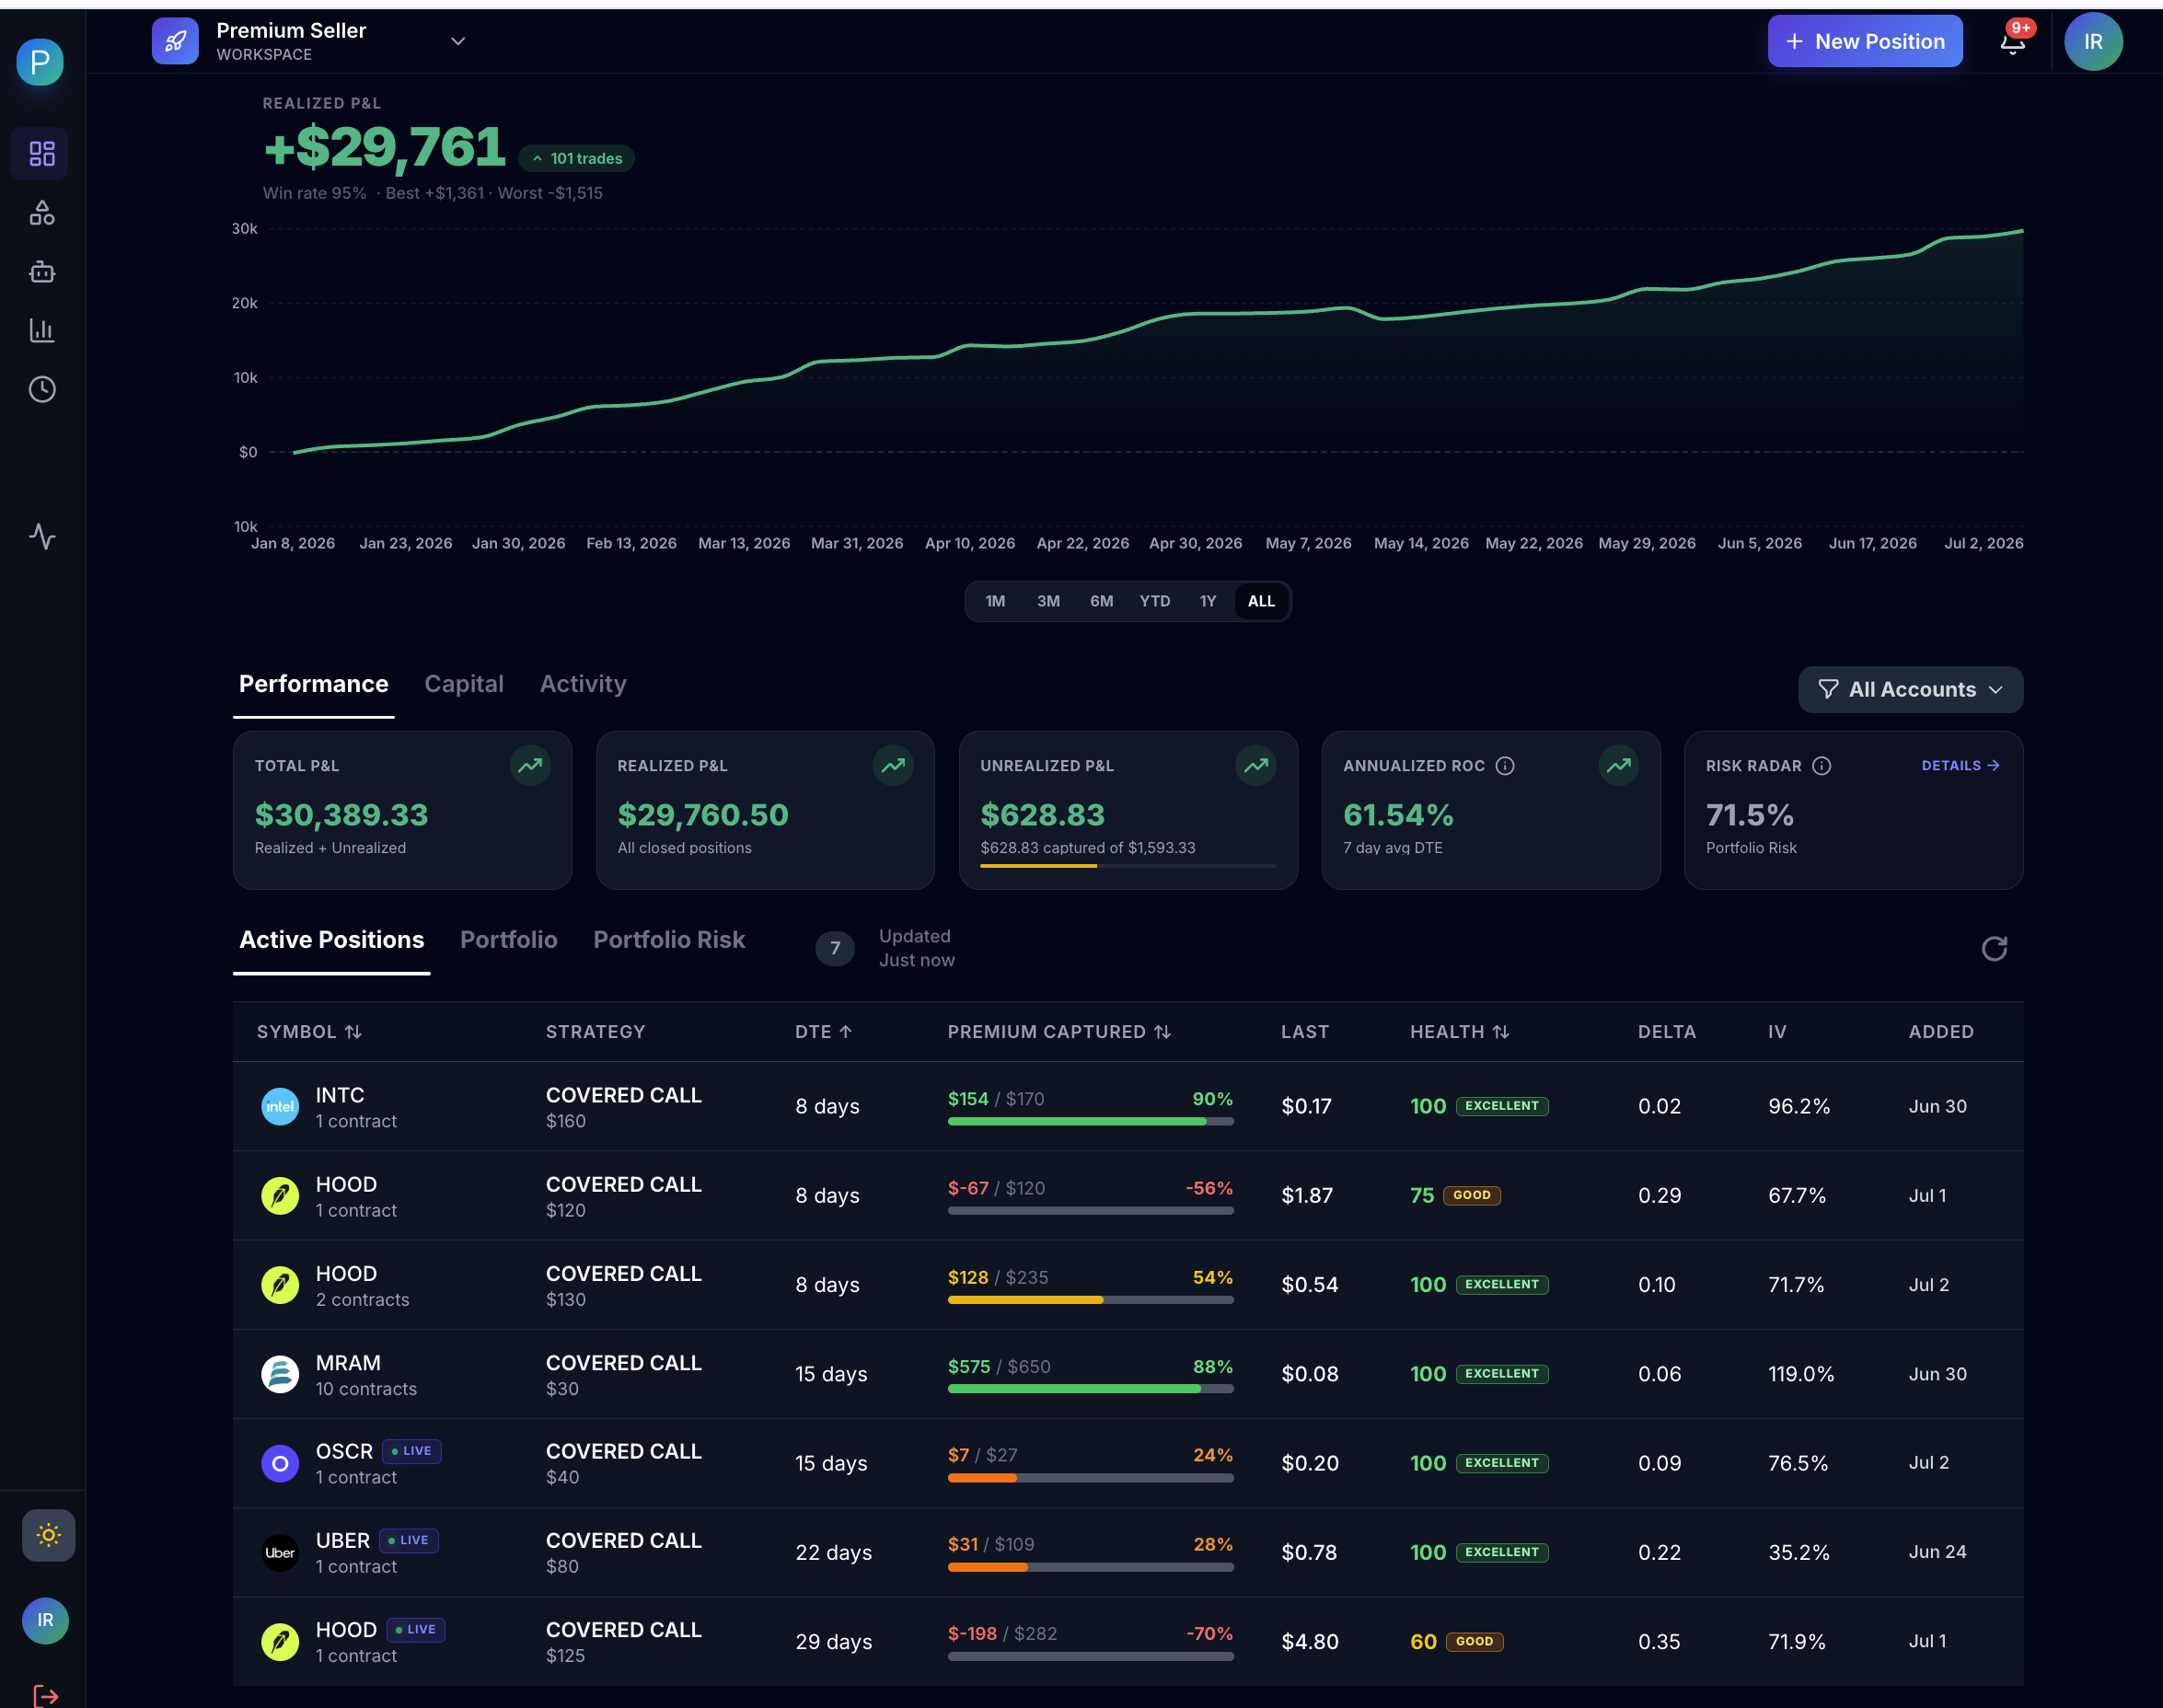Switch to the Capital tab
2163x1708 pixels.
click(x=464, y=684)
